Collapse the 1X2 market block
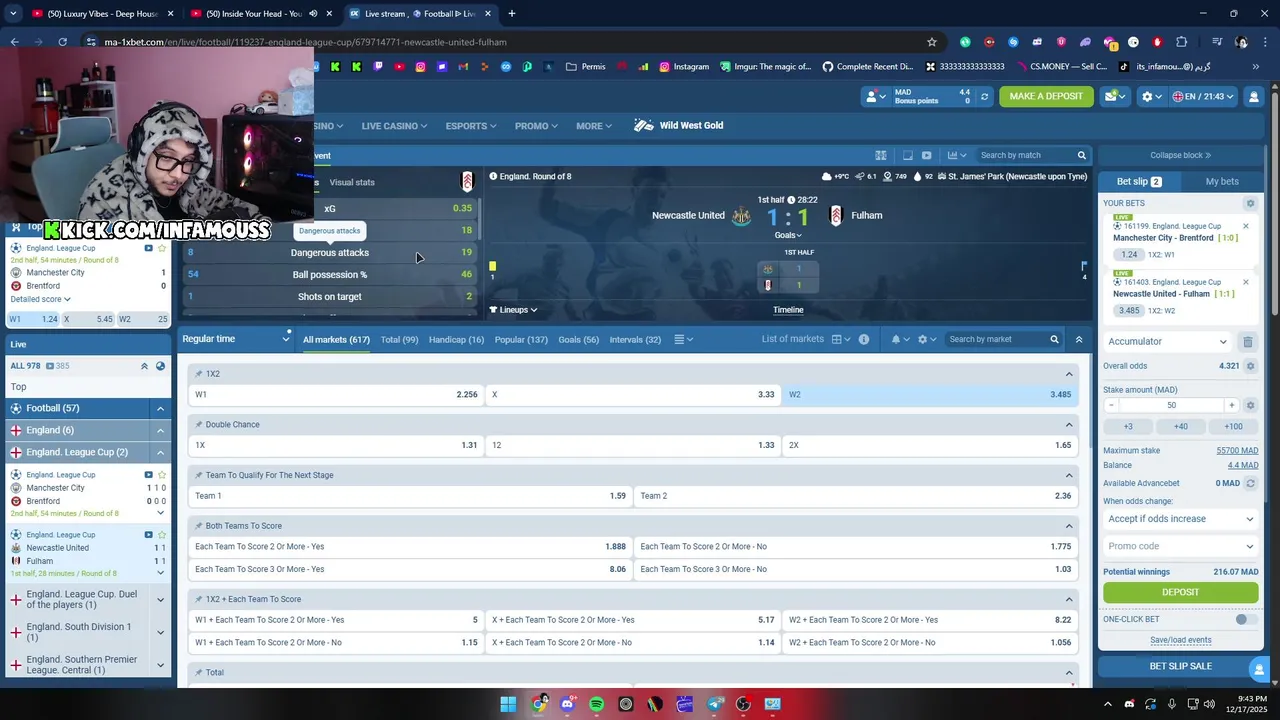 pyautogui.click(x=1069, y=374)
